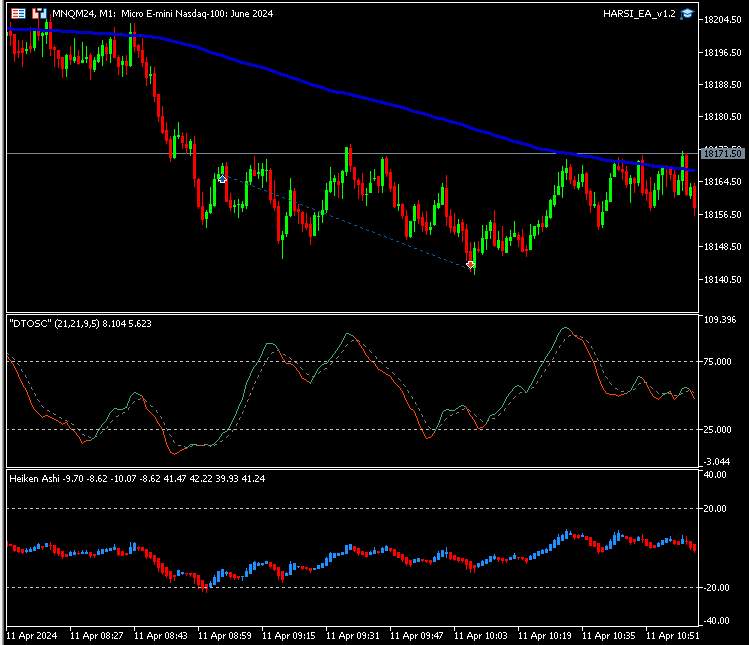Viewport: 749px width, 645px height.
Task: Click the 11 Apr 09:31 time label
Action: point(353,635)
